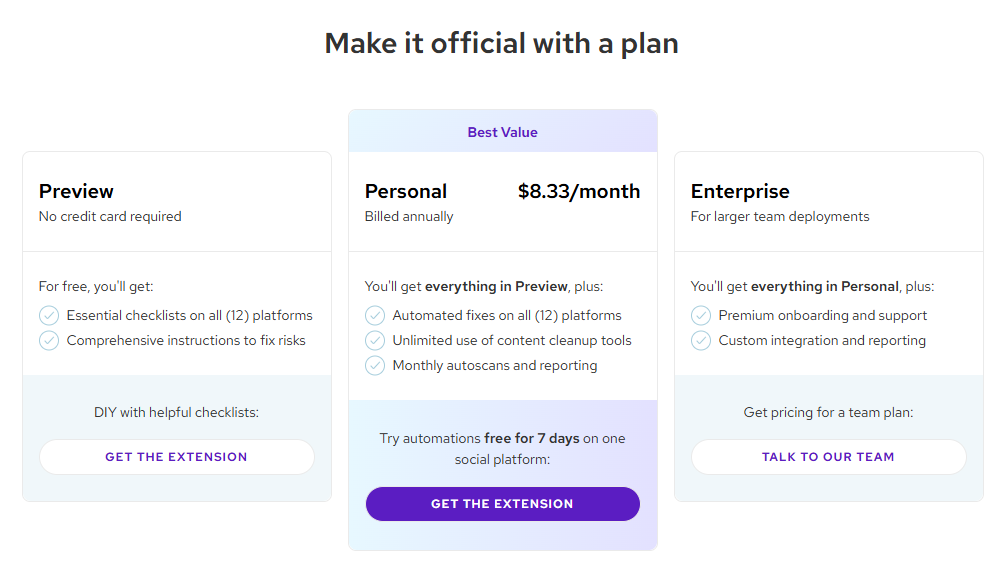Click the Preview plan title
This screenshot has height=573, width=993.
pos(76,191)
